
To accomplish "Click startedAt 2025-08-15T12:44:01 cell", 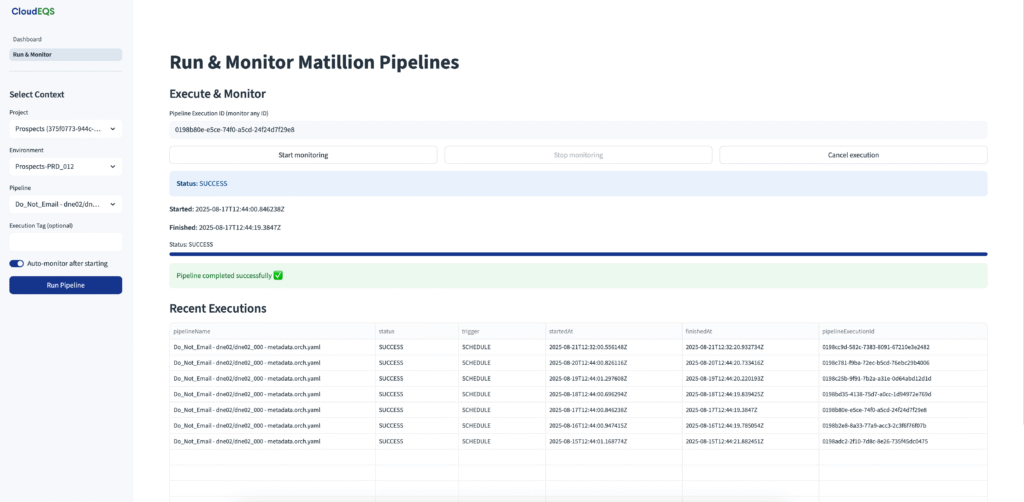I will (x=614, y=441).
